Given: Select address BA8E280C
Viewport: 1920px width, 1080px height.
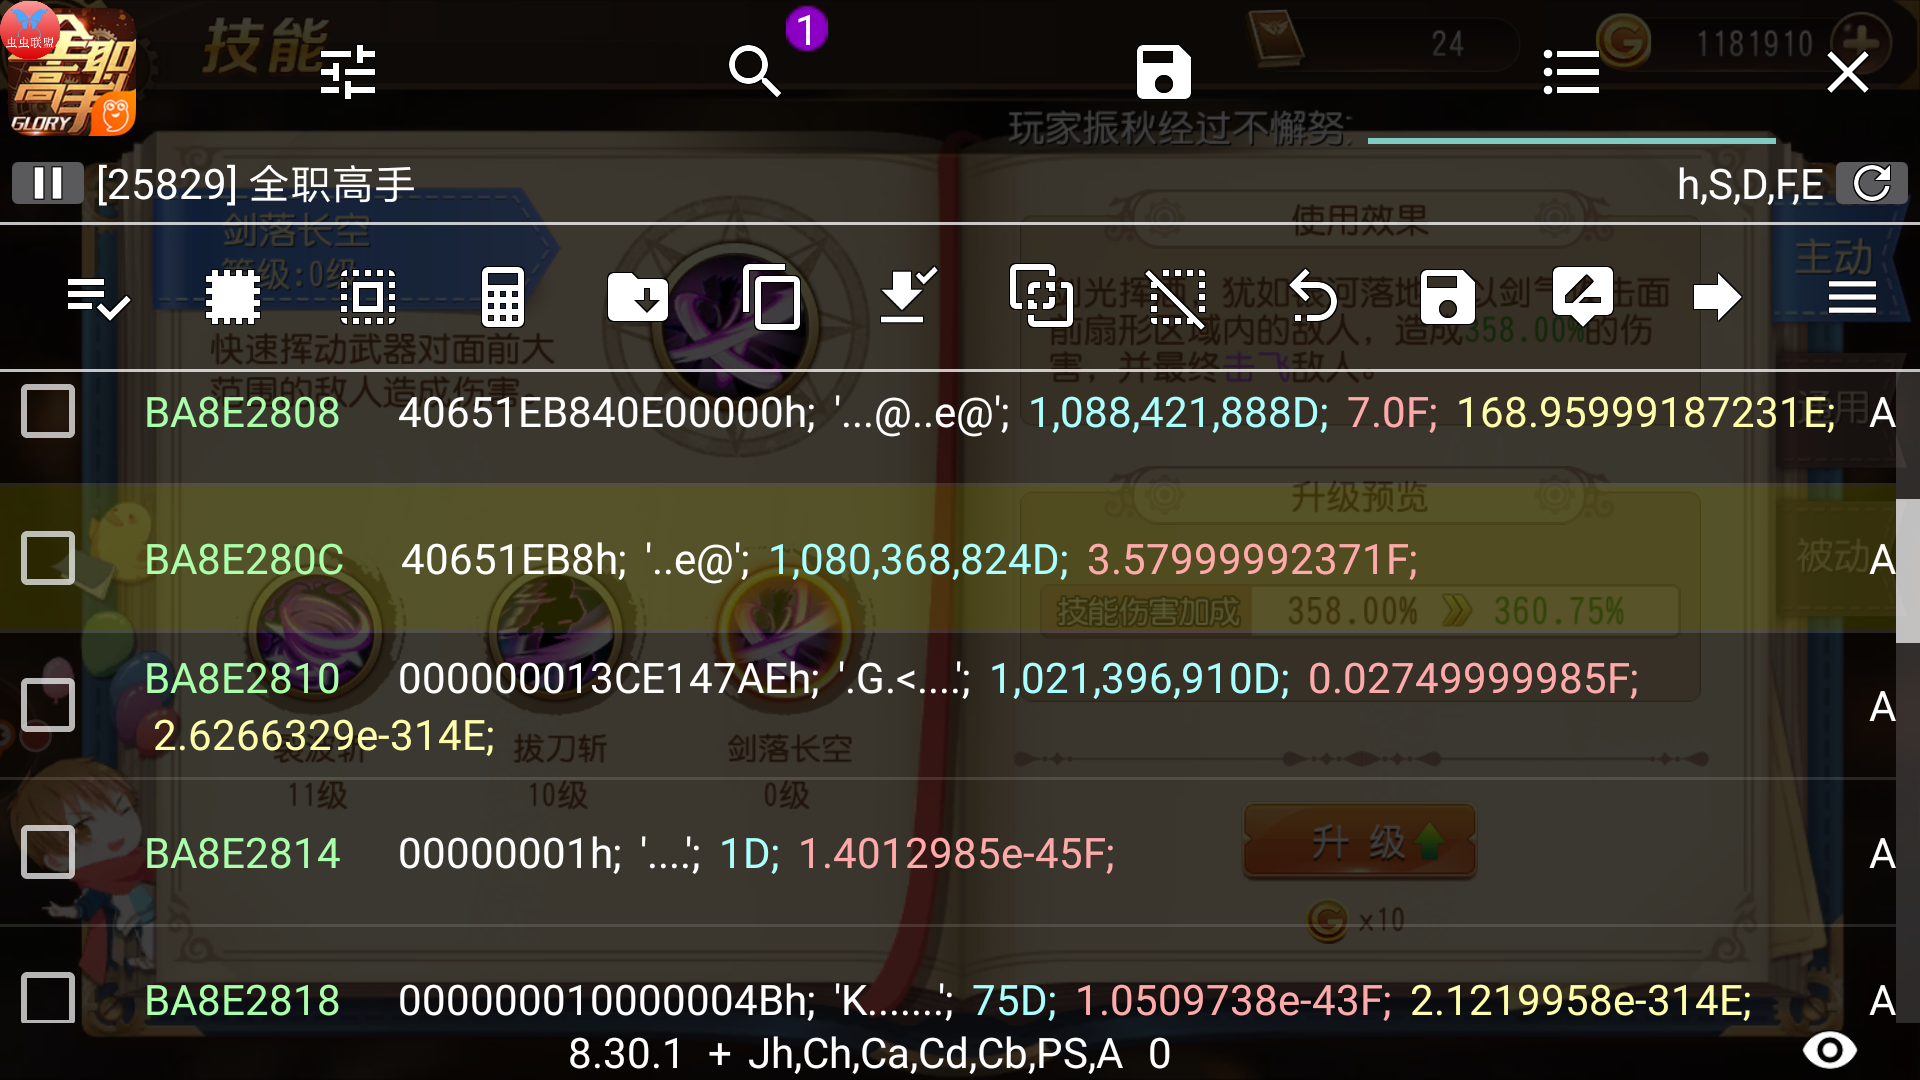Looking at the screenshot, I should click(x=244, y=560).
